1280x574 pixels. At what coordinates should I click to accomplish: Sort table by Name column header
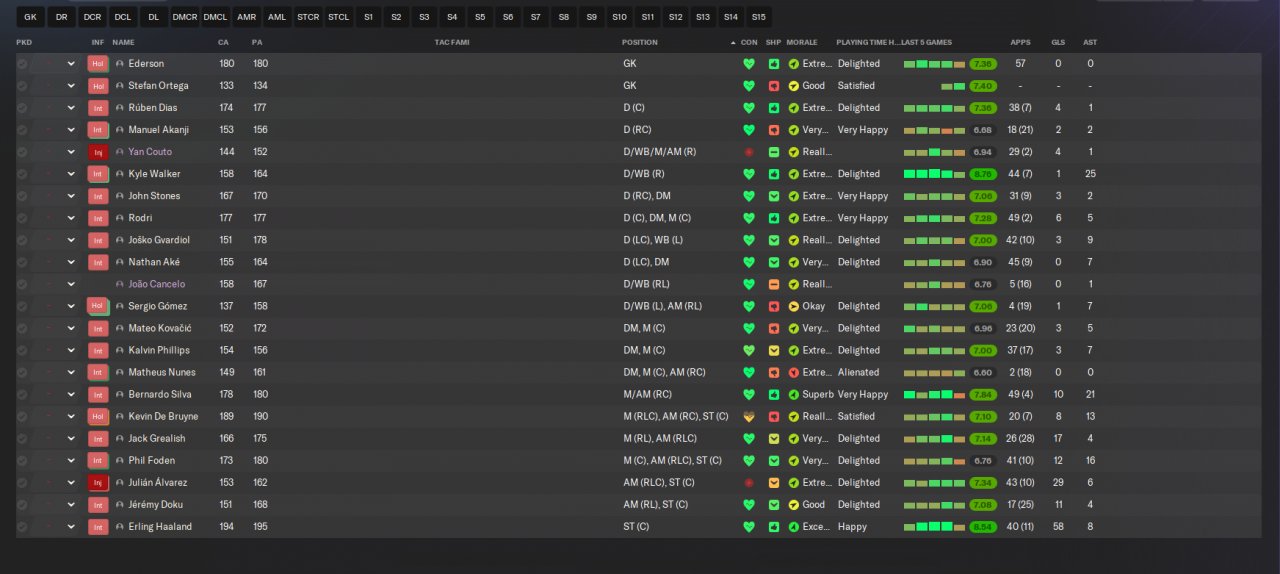point(123,43)
